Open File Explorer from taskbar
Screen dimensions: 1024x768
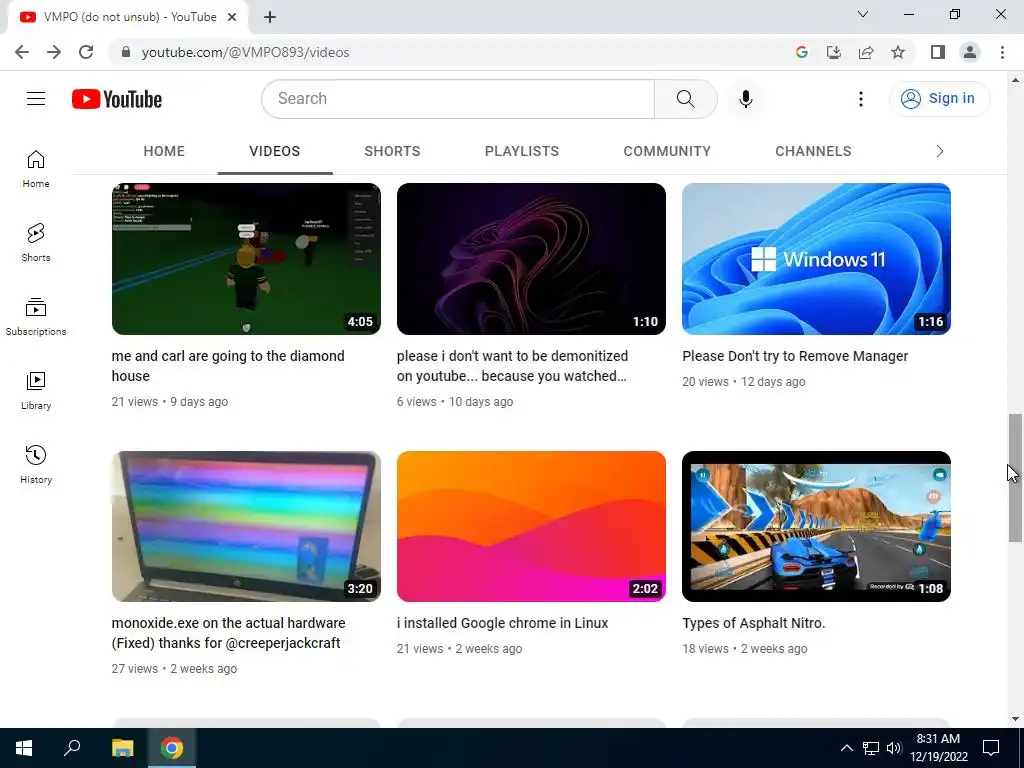point(122,748)
